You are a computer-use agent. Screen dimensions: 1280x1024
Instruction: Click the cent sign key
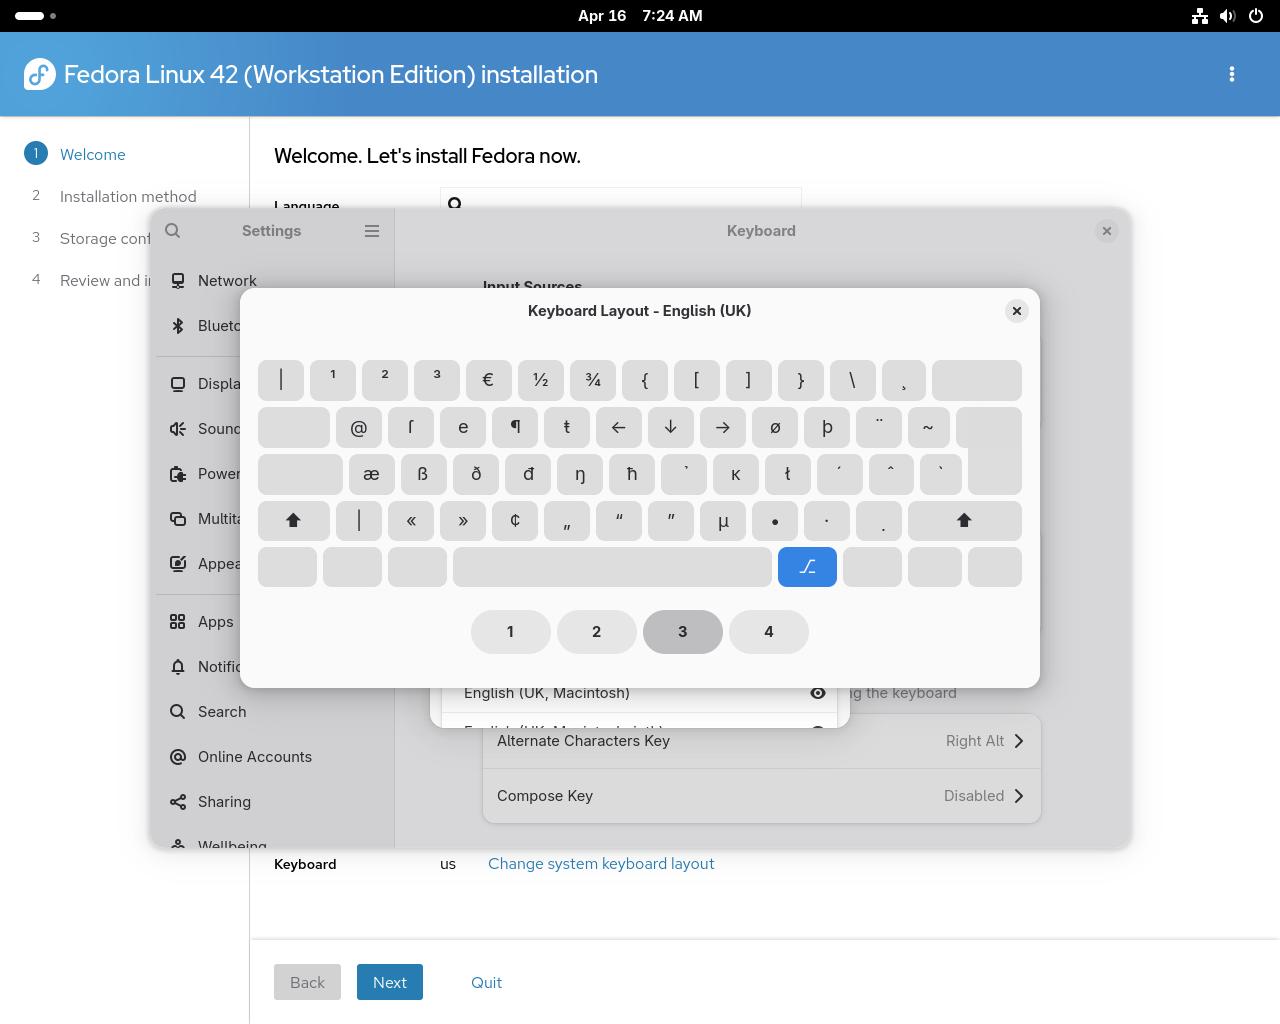515,520
